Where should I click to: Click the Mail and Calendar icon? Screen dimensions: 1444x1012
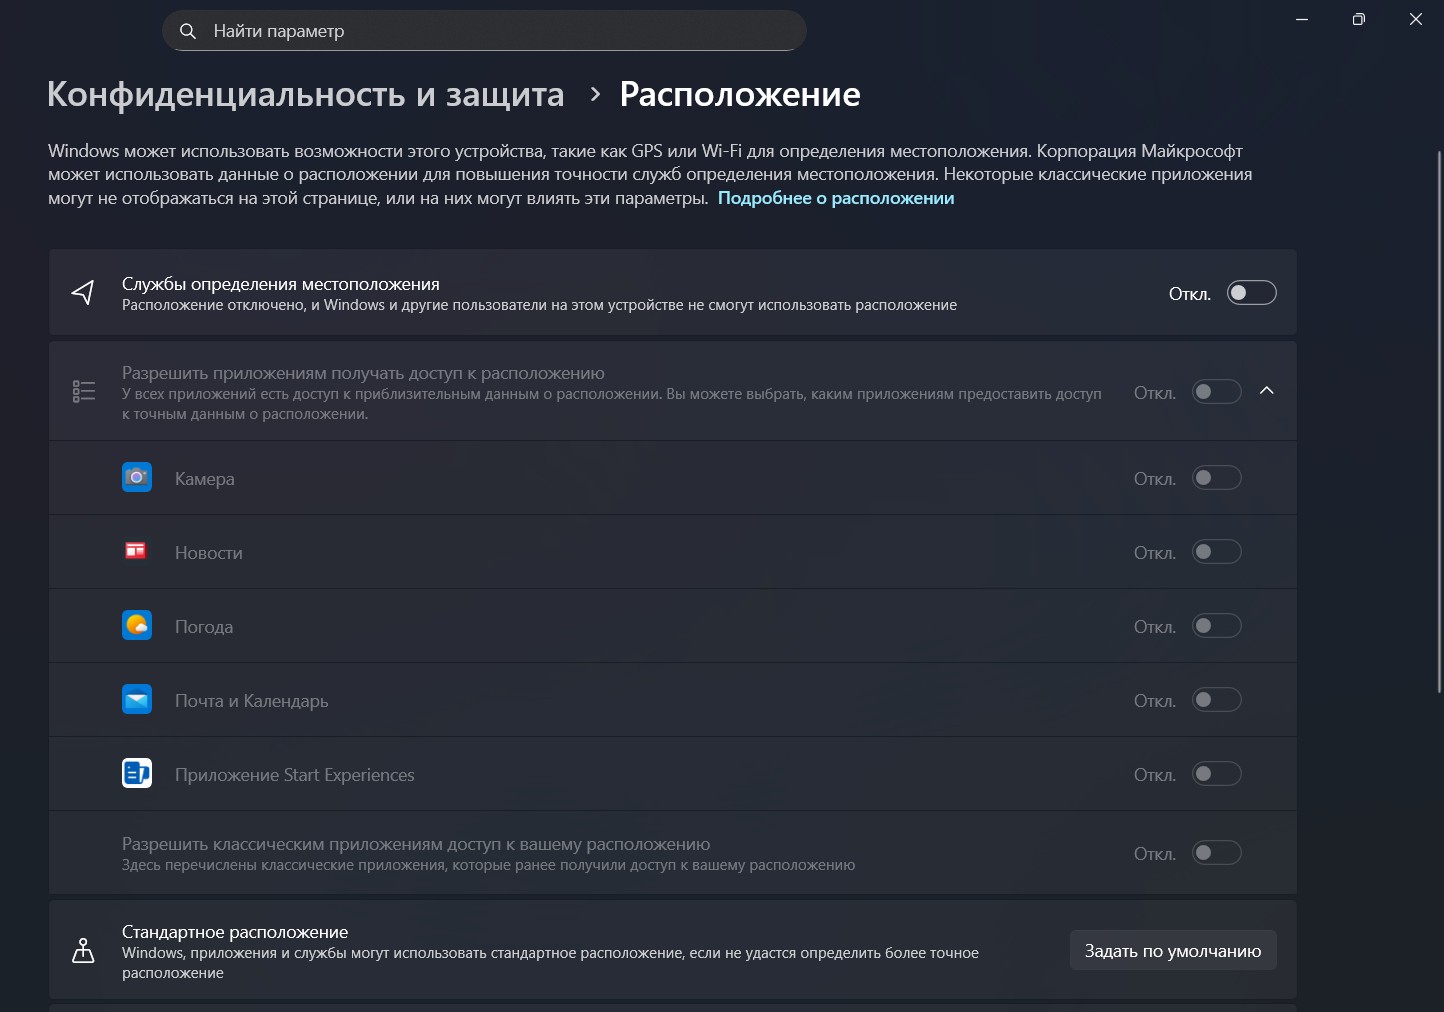pos(137,700)
